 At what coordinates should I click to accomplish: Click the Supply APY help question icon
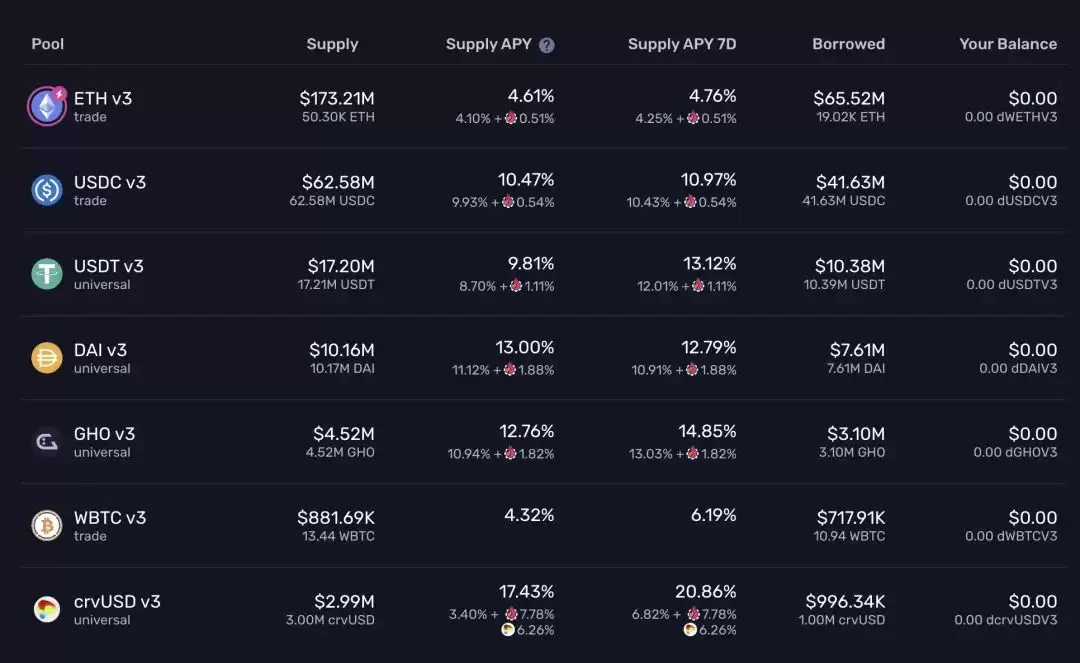pyautogui.click(x=547, y=45)
